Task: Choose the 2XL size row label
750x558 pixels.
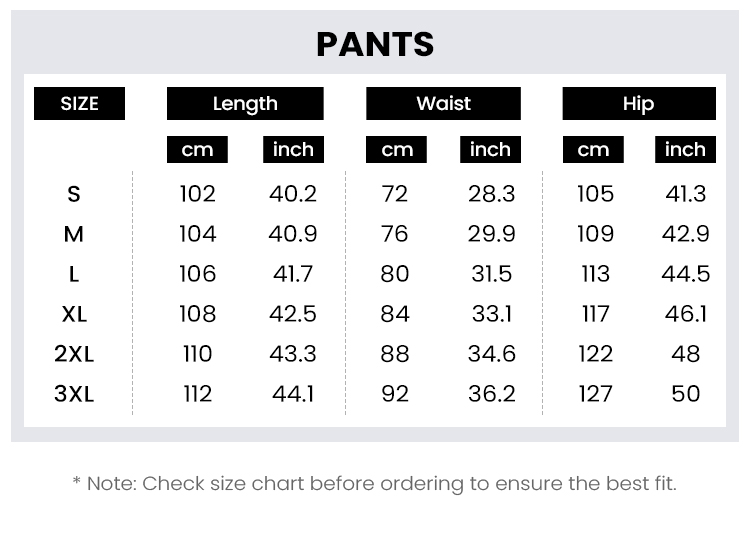Action: click(74, 354)
